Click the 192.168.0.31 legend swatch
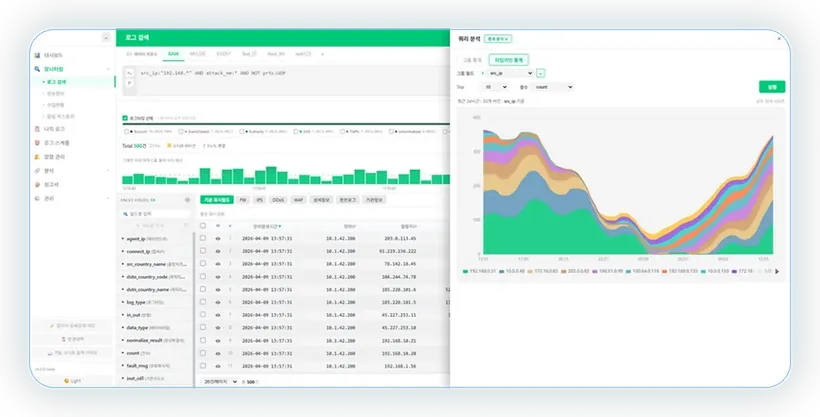Viewport: 820px width, 417px height. coord(465,272)
